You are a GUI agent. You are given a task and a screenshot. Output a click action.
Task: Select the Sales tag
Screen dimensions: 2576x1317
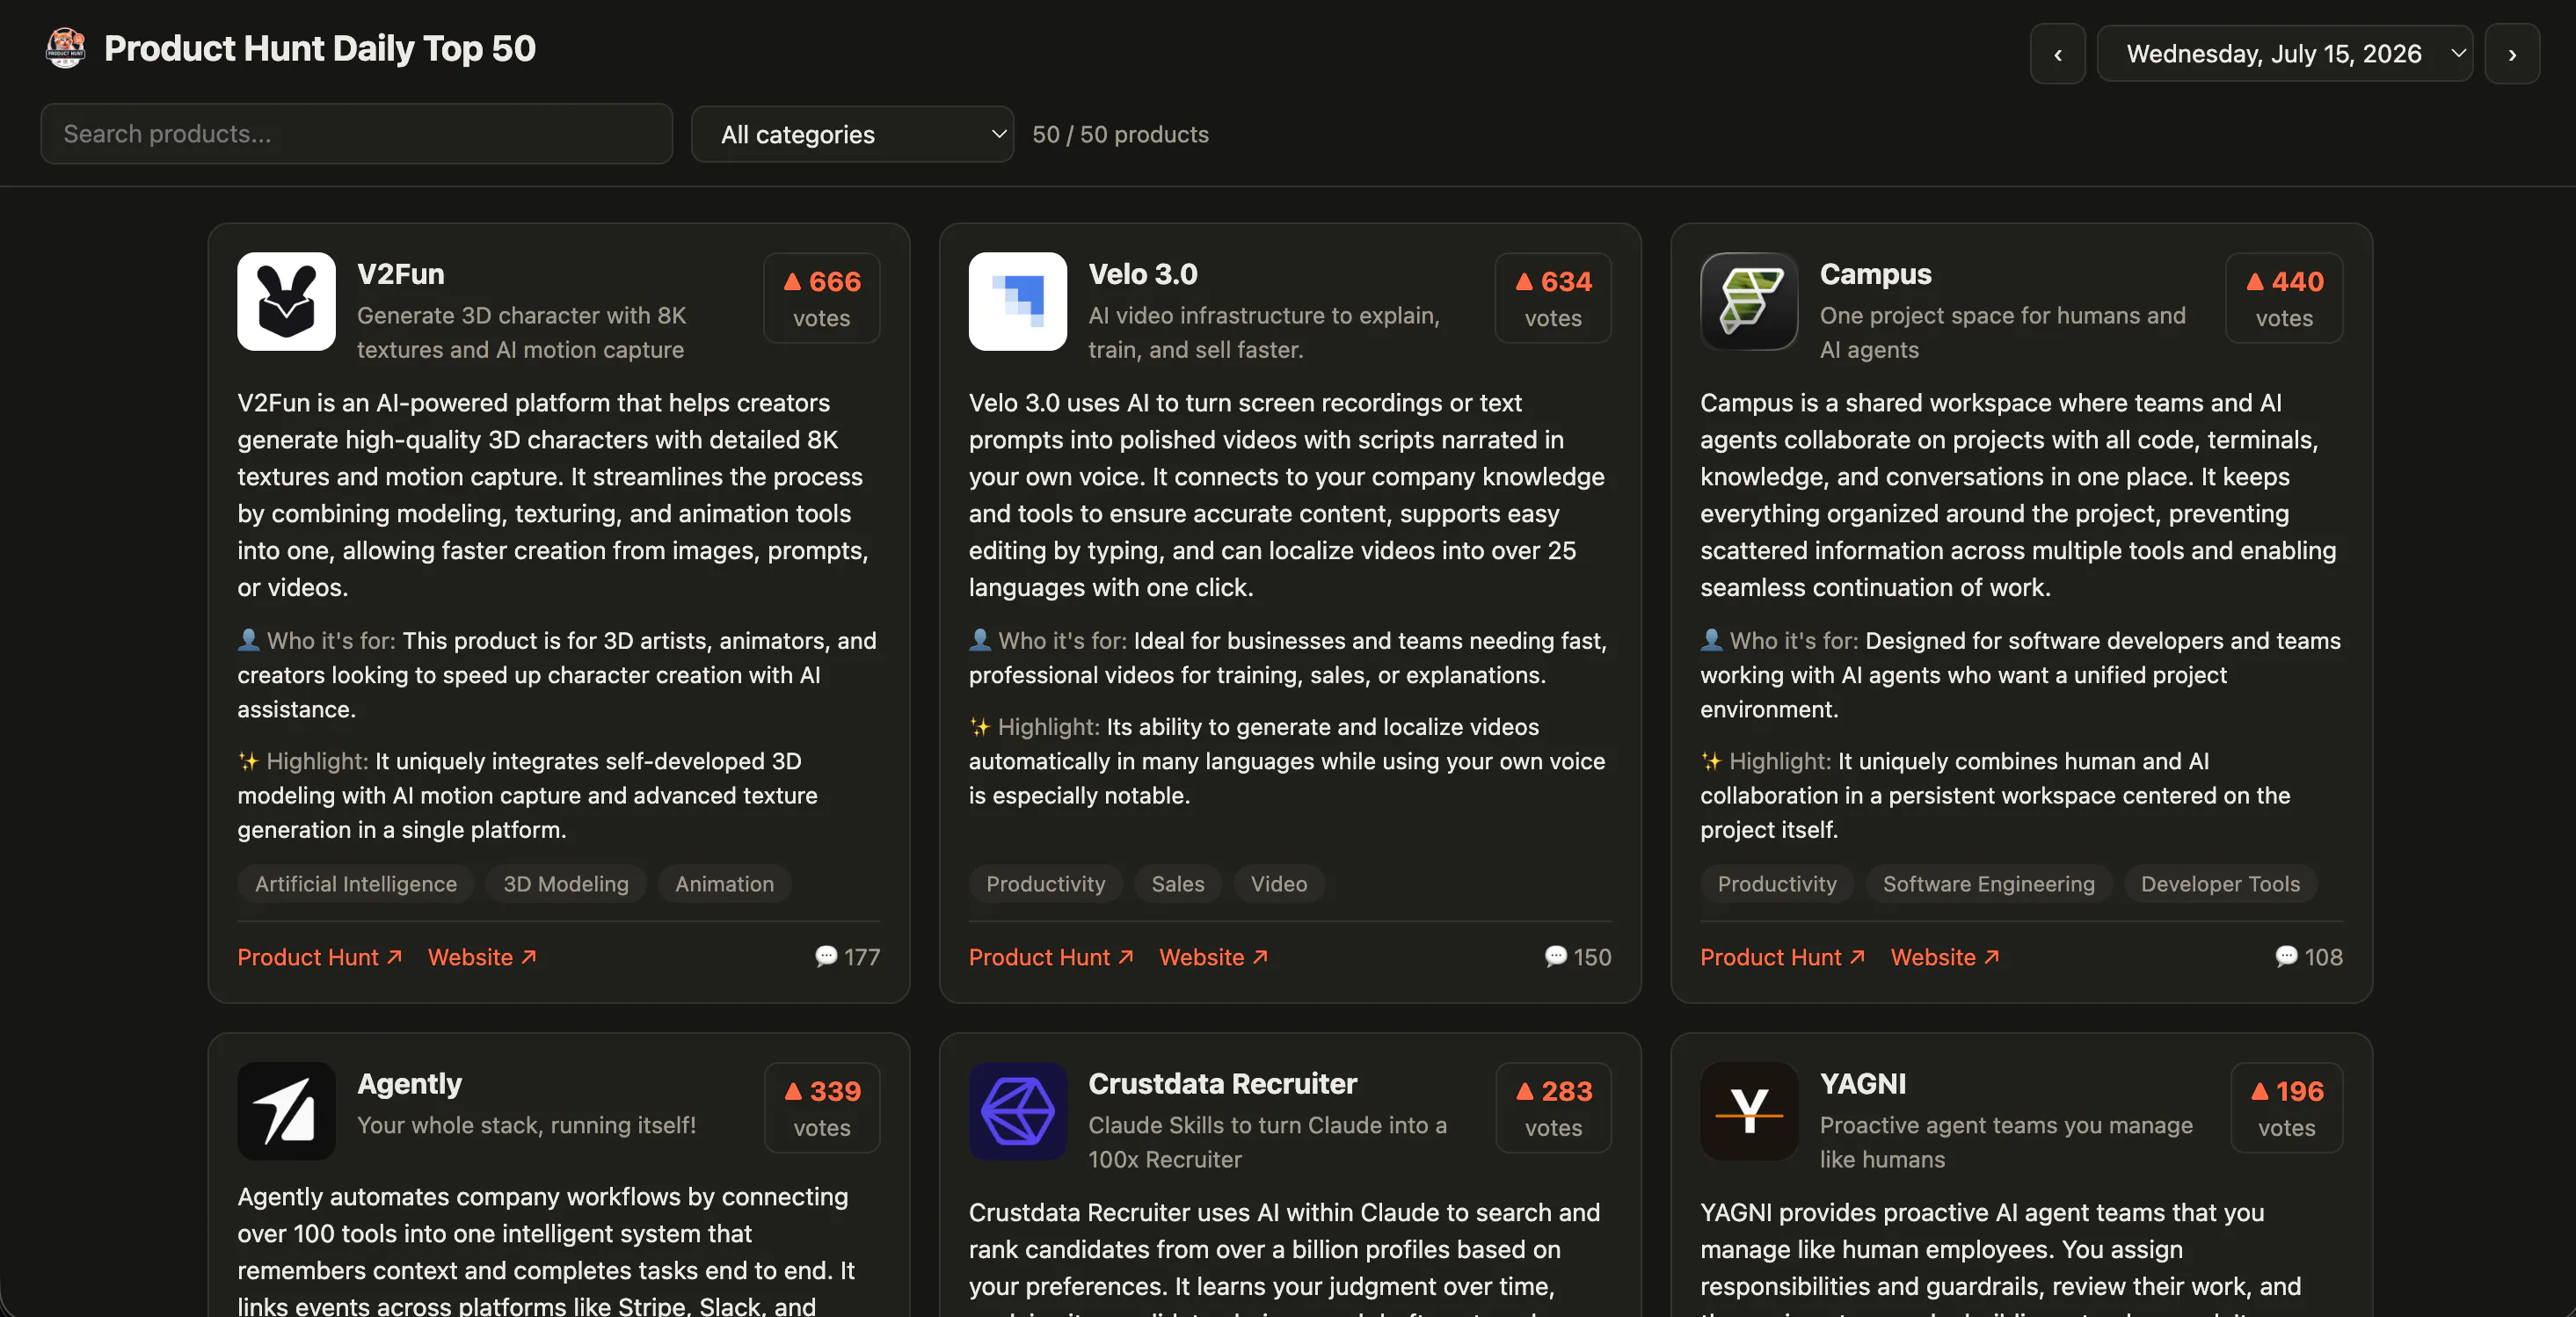(1178, 884)
